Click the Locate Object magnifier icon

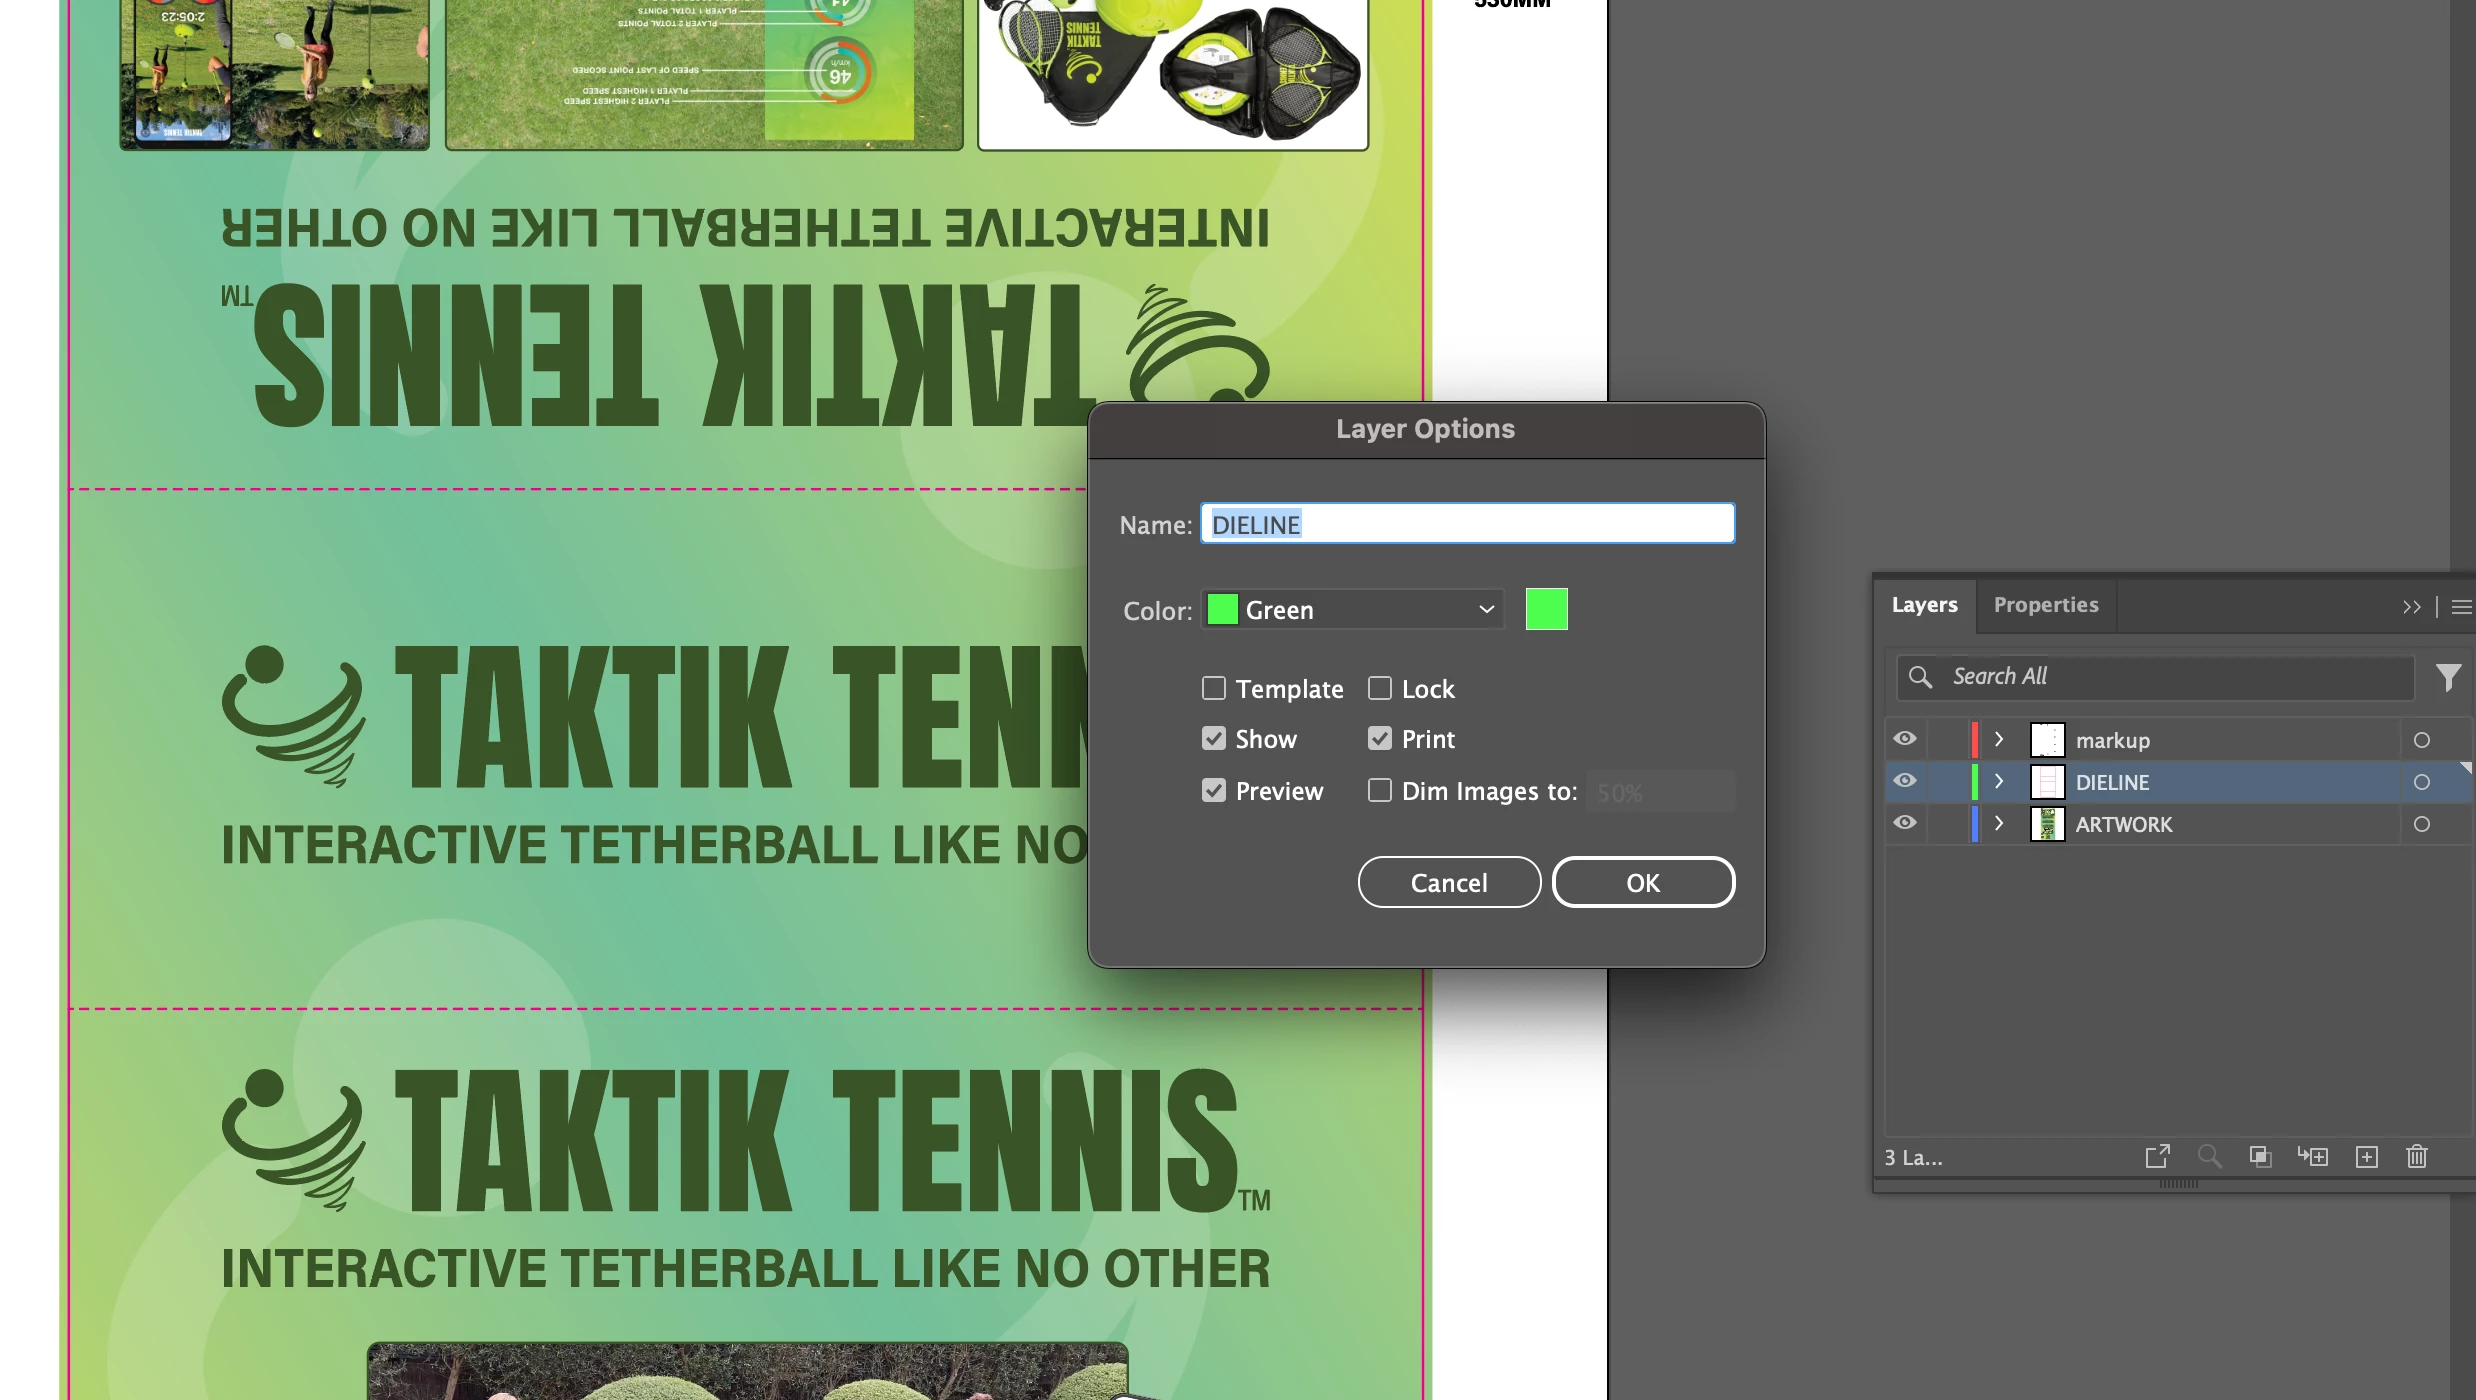pos(2209,1157)
